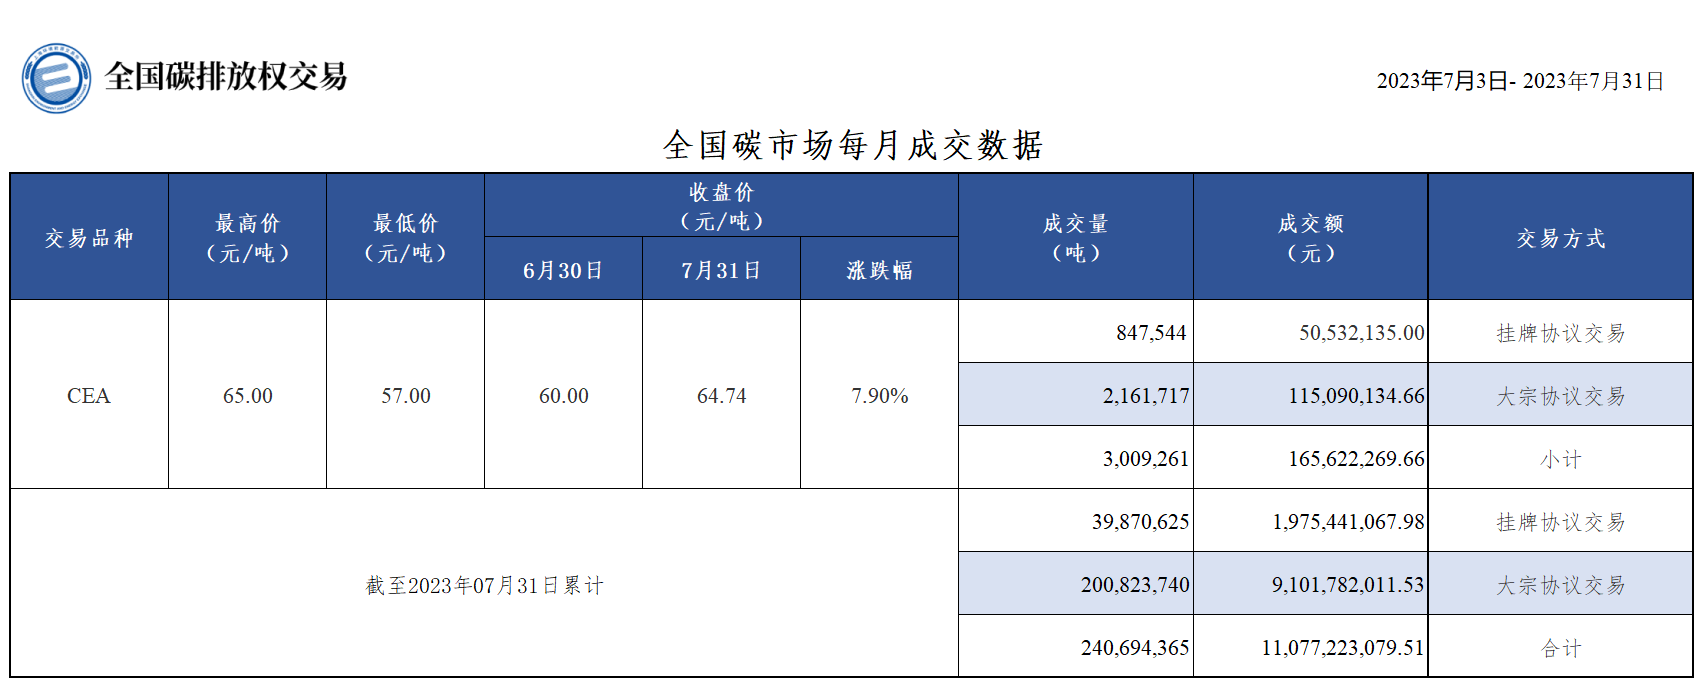Select the amount 50,532,135.00

1362,333
